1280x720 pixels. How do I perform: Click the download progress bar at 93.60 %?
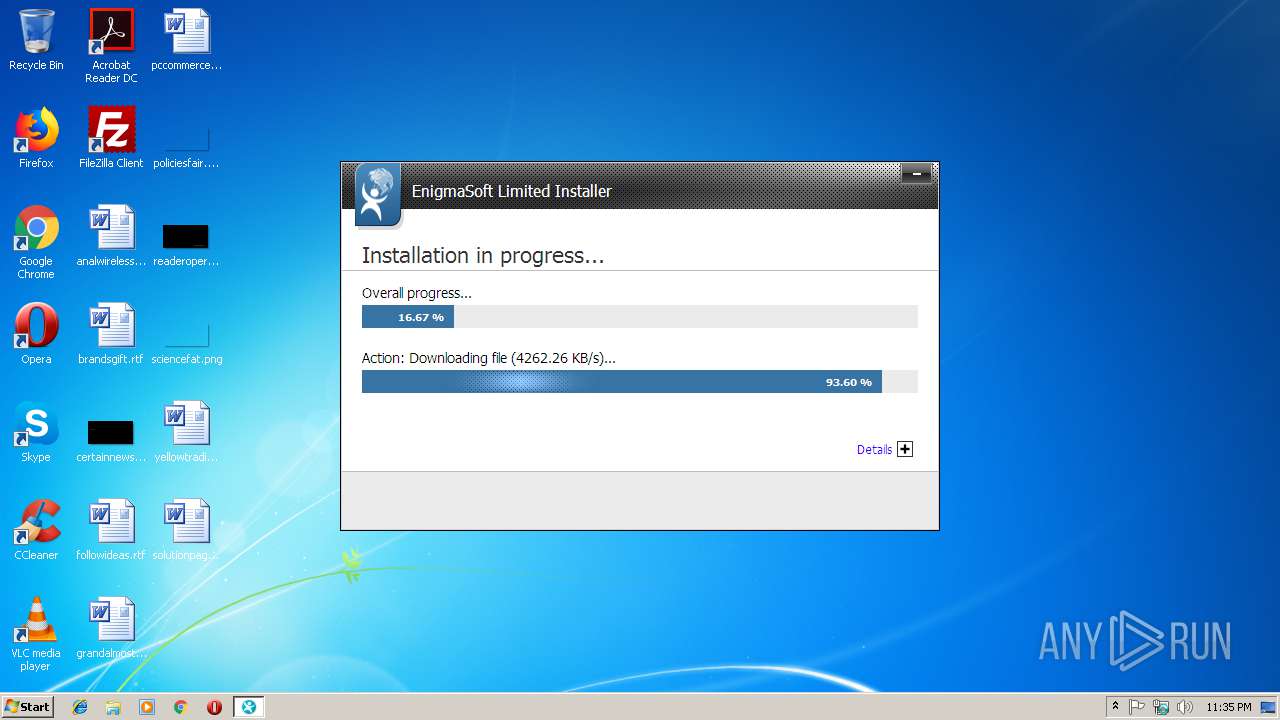click(639, 381)
